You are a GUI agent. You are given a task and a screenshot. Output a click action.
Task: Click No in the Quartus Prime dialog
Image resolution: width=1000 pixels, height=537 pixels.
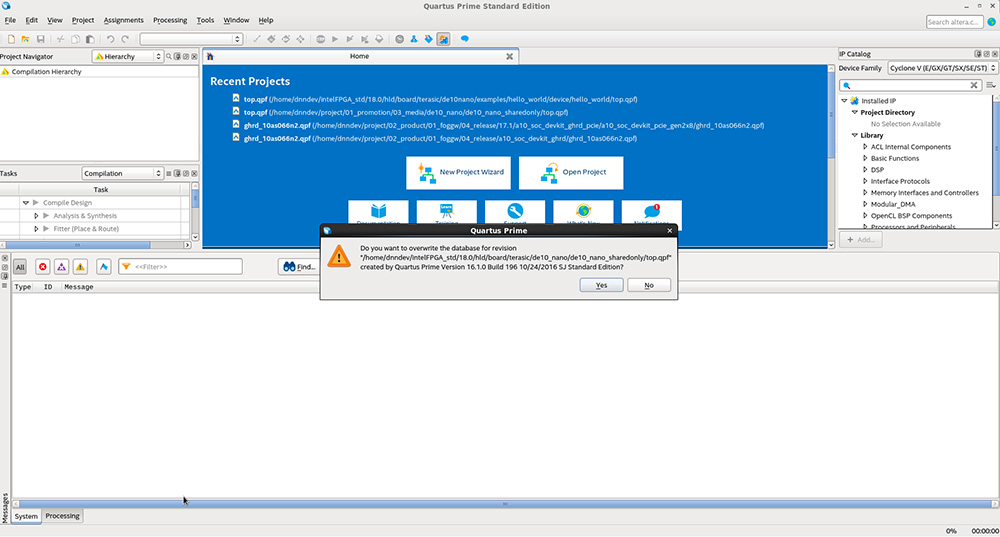pos(649,285)
